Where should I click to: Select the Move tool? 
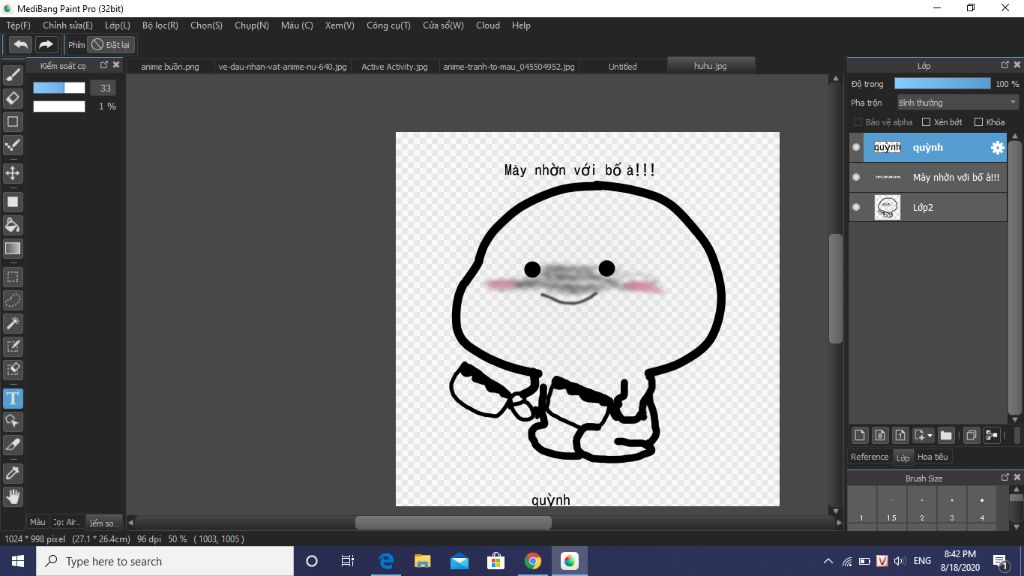pyautogui.click(x=12, y=173)
